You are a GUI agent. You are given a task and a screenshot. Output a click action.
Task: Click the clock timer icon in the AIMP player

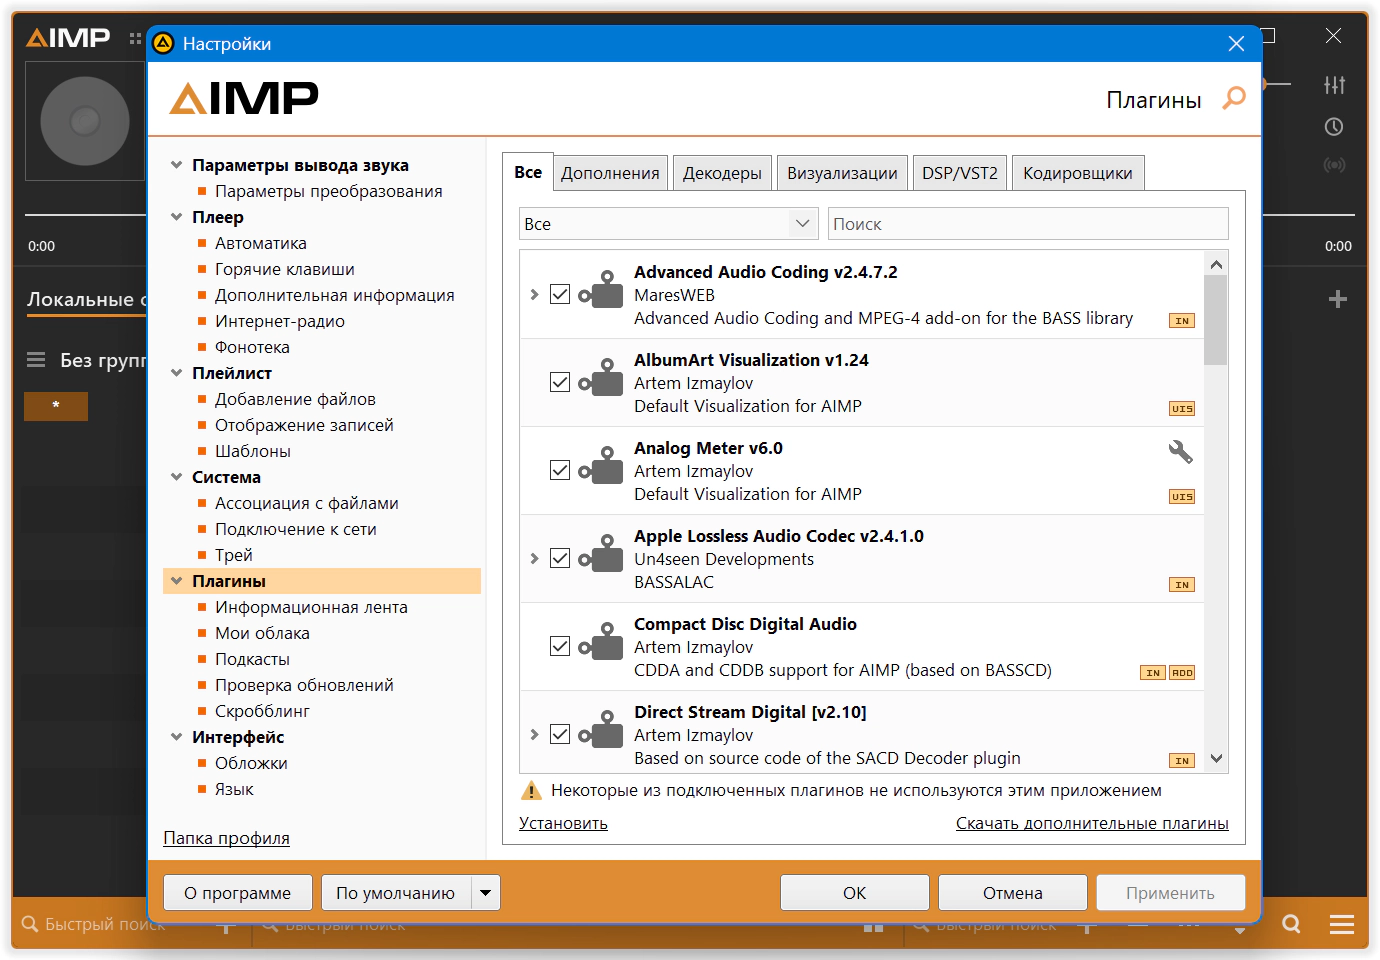pyautogui.click(x=1334, y=127)
